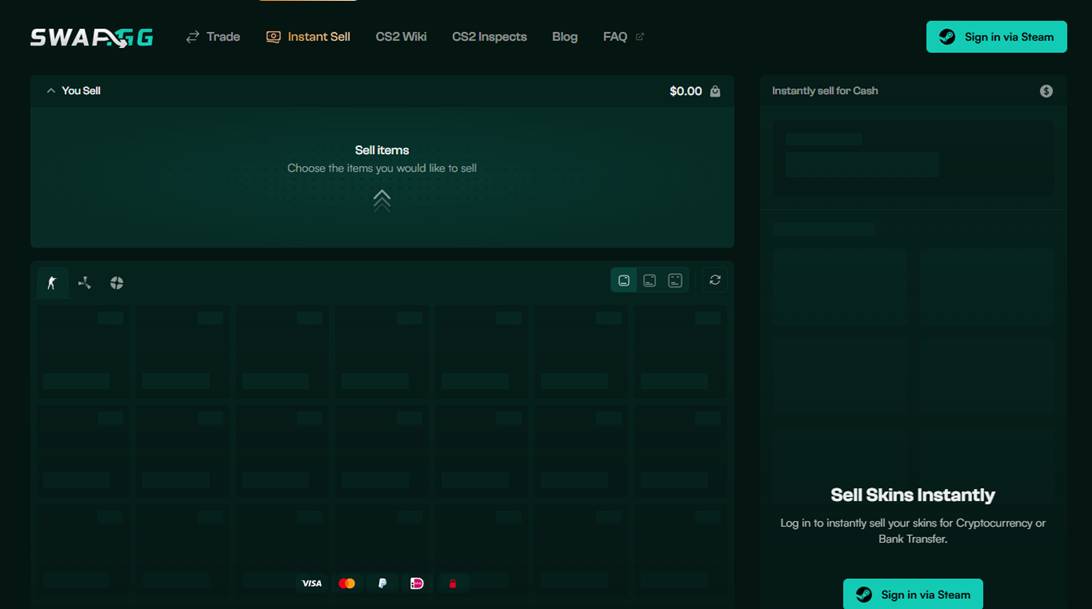Switch inventory to large grid view

tap(623, 280)
